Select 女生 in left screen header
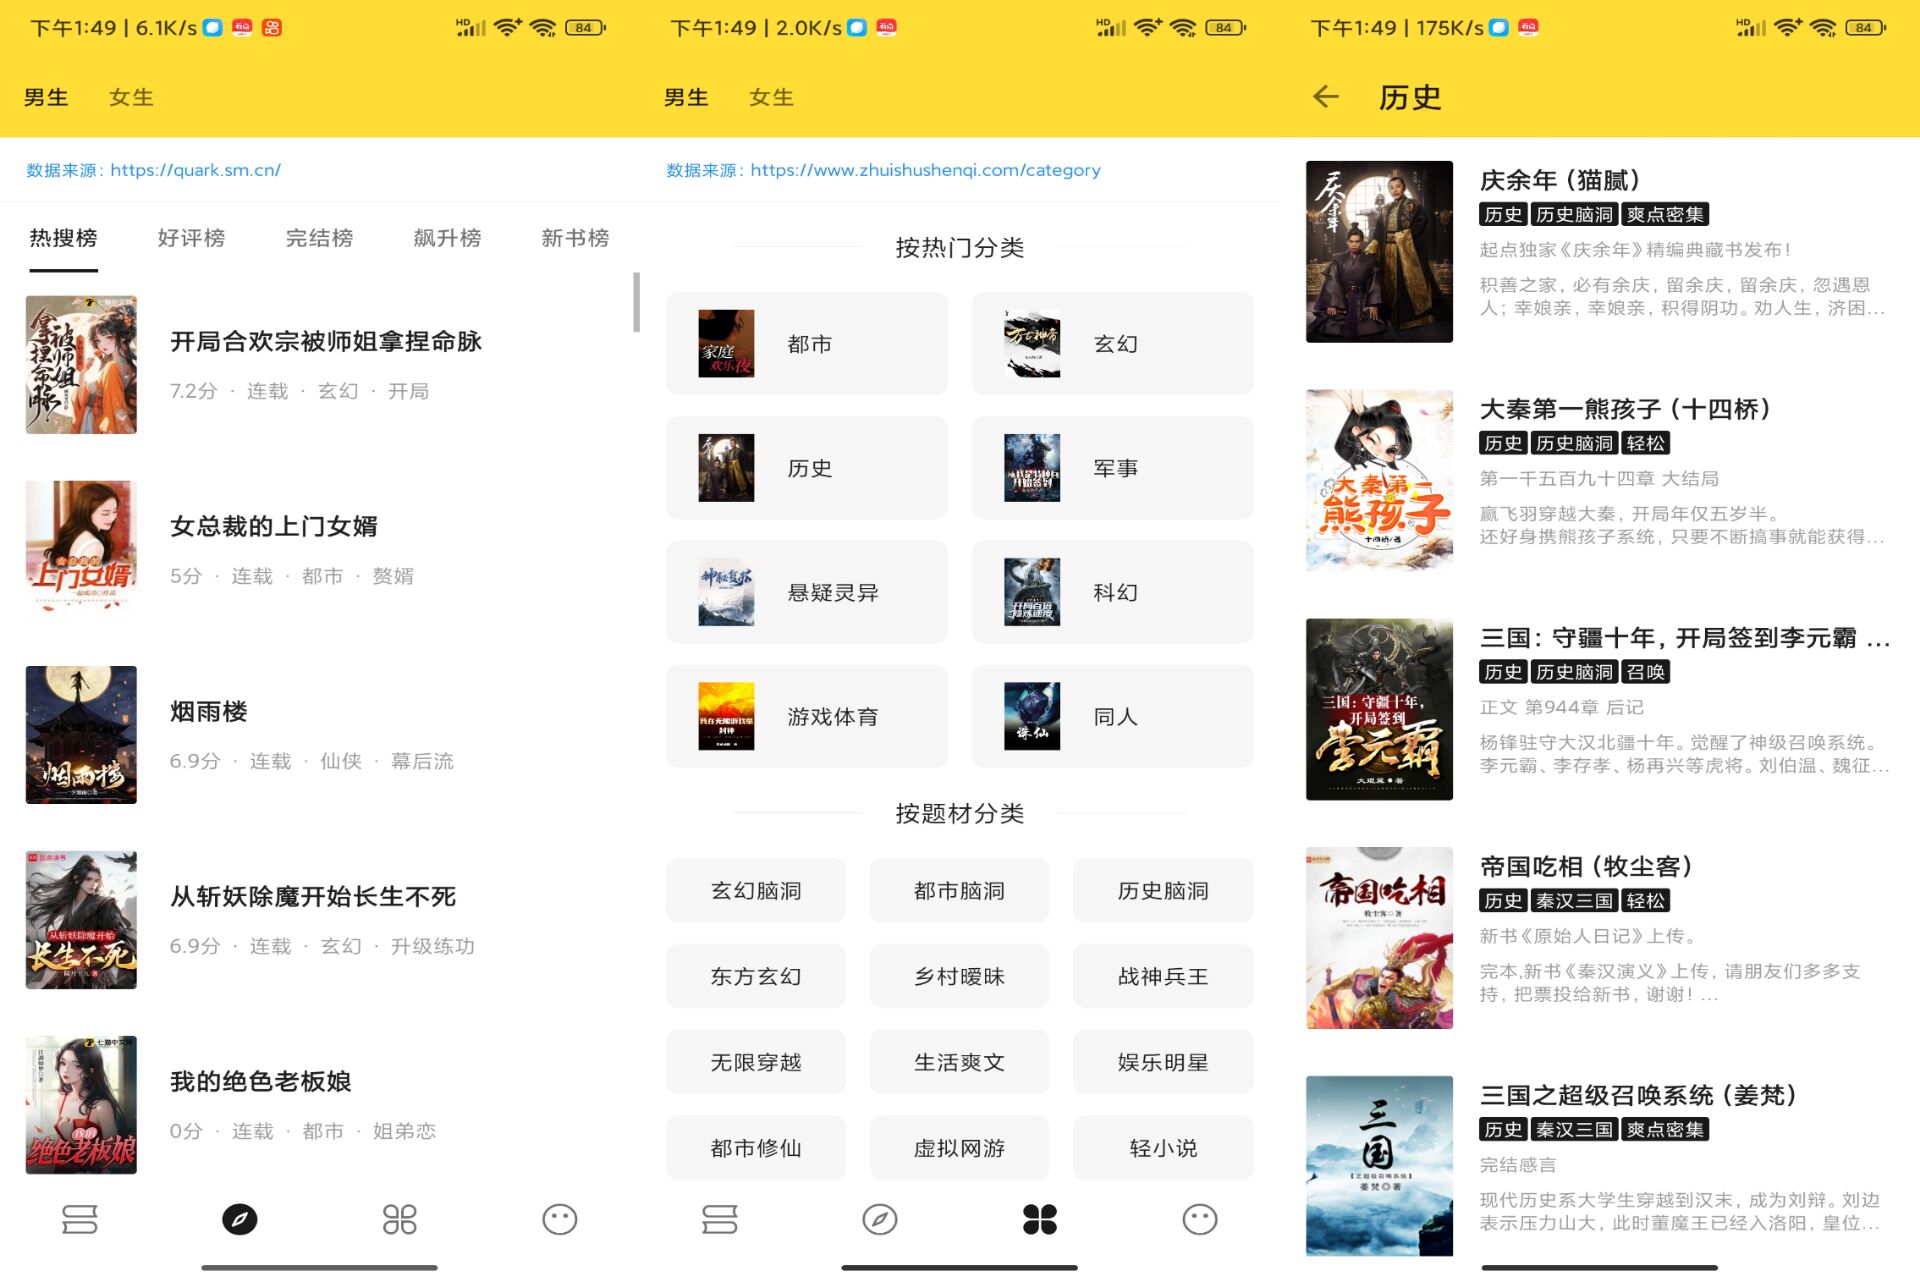The image size is (1920, 1279). point(131,97)
